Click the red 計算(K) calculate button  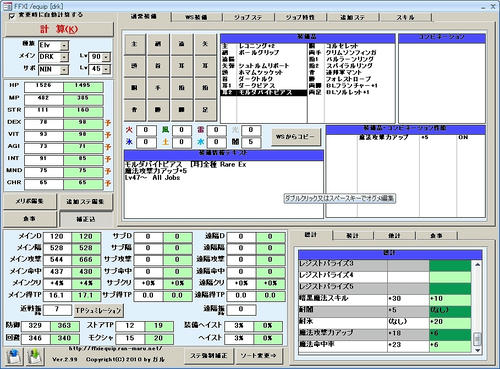pos(59,29)
